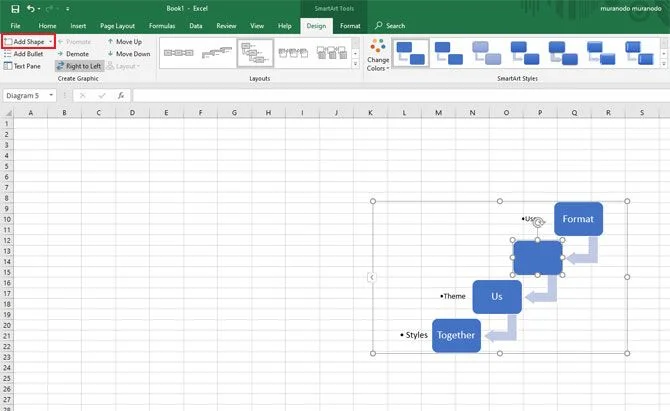Open the Formulas tab

click(162, 26)
